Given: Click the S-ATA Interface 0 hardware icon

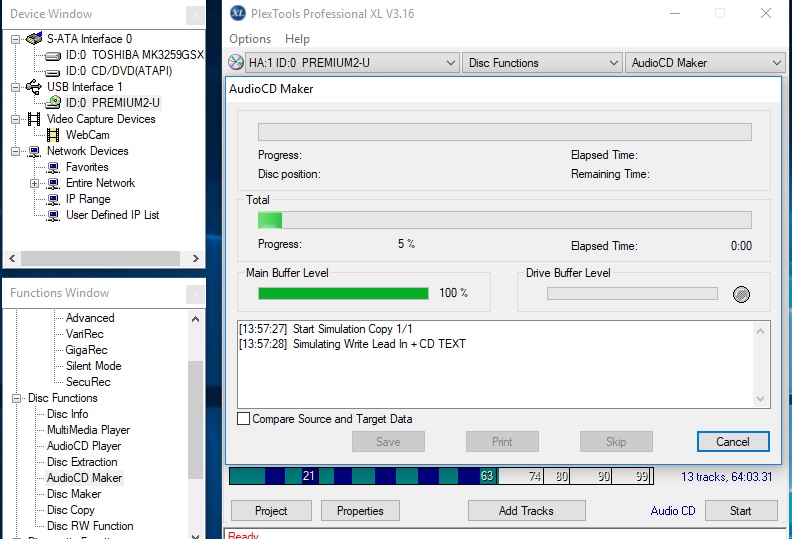Looking at the screenshot, I should [x=34, y=38].
